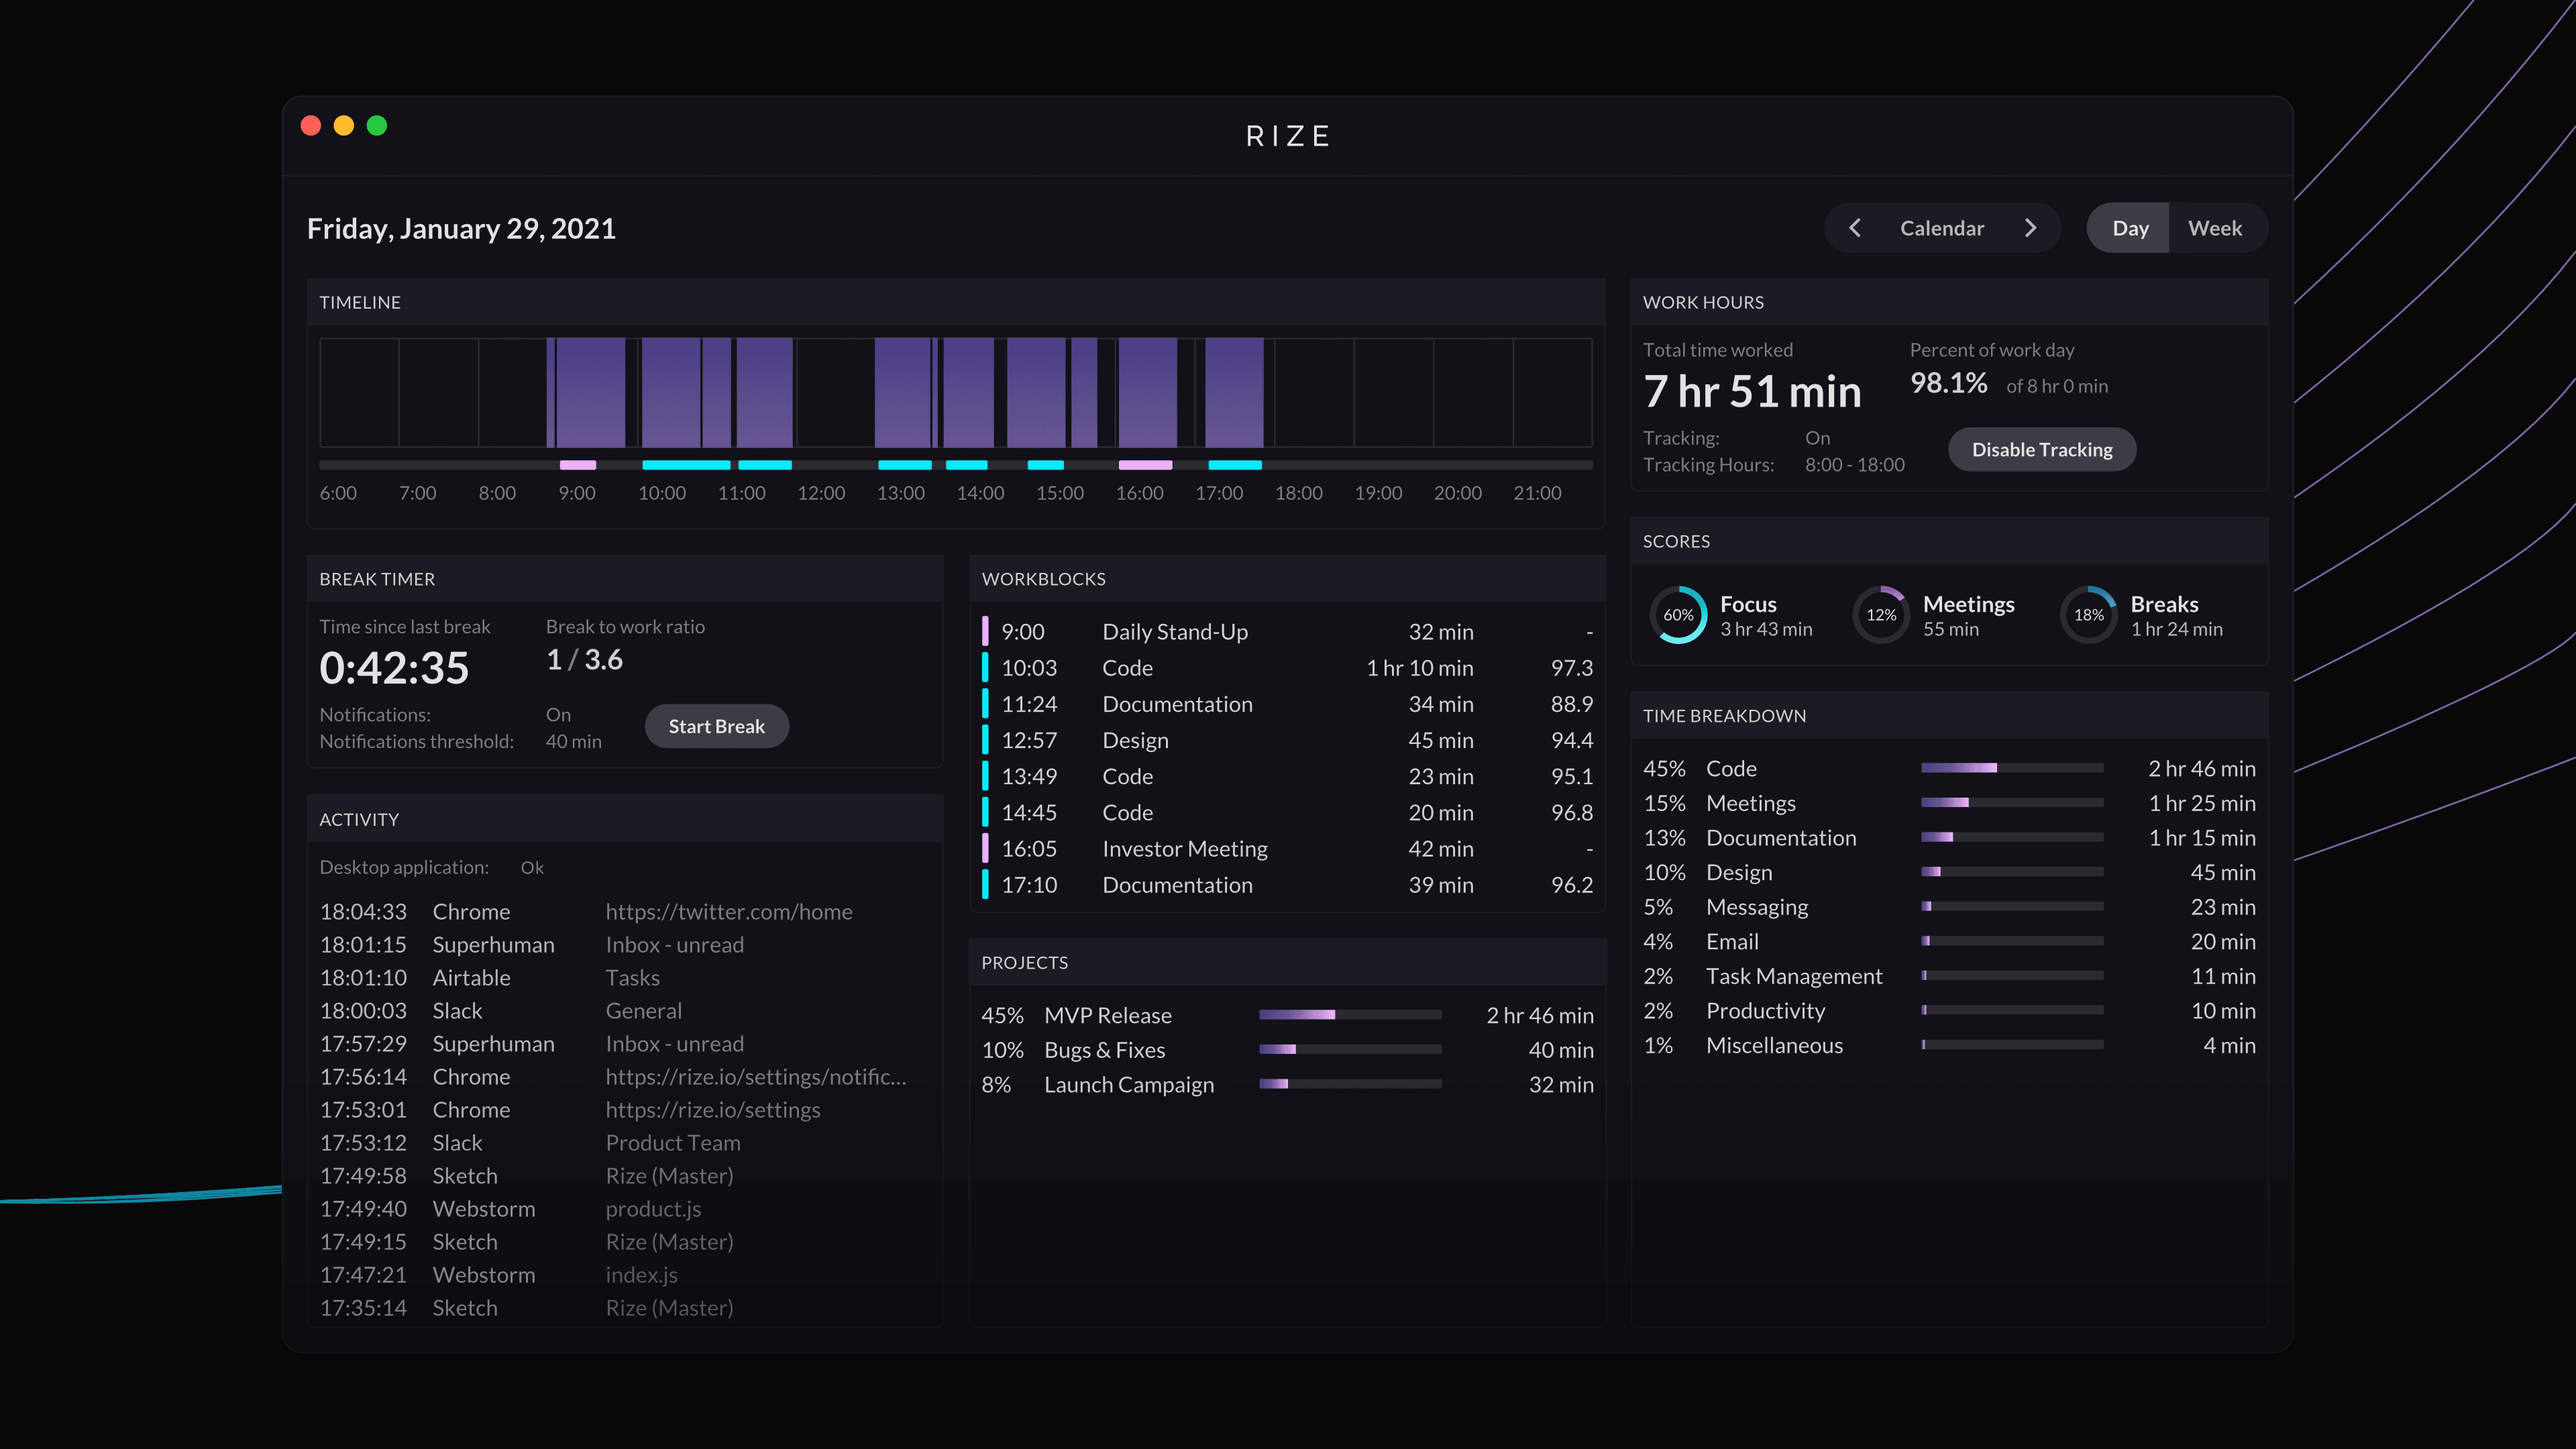Viewport: 2576px width, 1449px height.
Task: Open the 16:05 Investor Meeting workblock
Action: (1287, 849)
